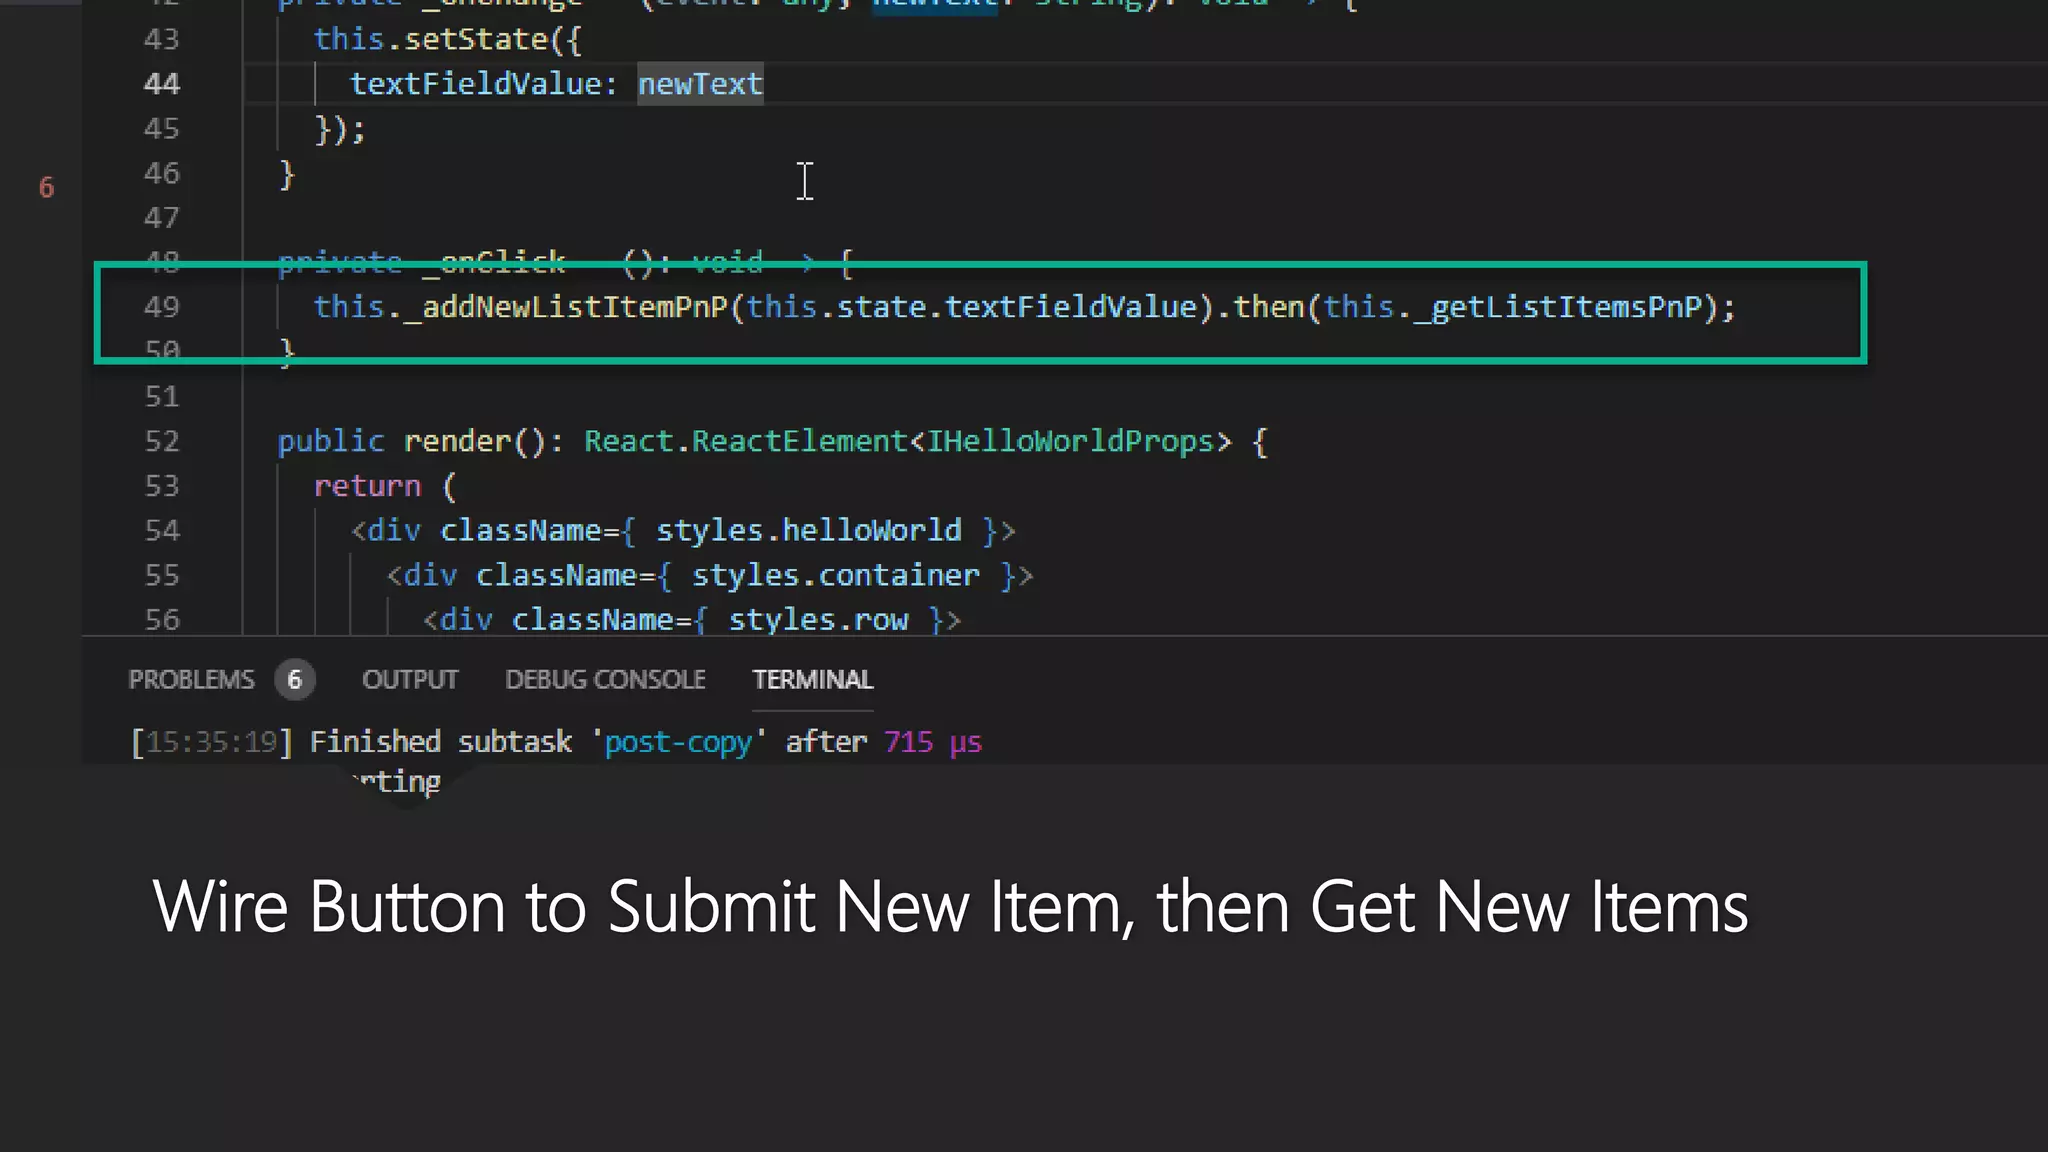
Task: Click styles.row on line 56
Action: 818,620
